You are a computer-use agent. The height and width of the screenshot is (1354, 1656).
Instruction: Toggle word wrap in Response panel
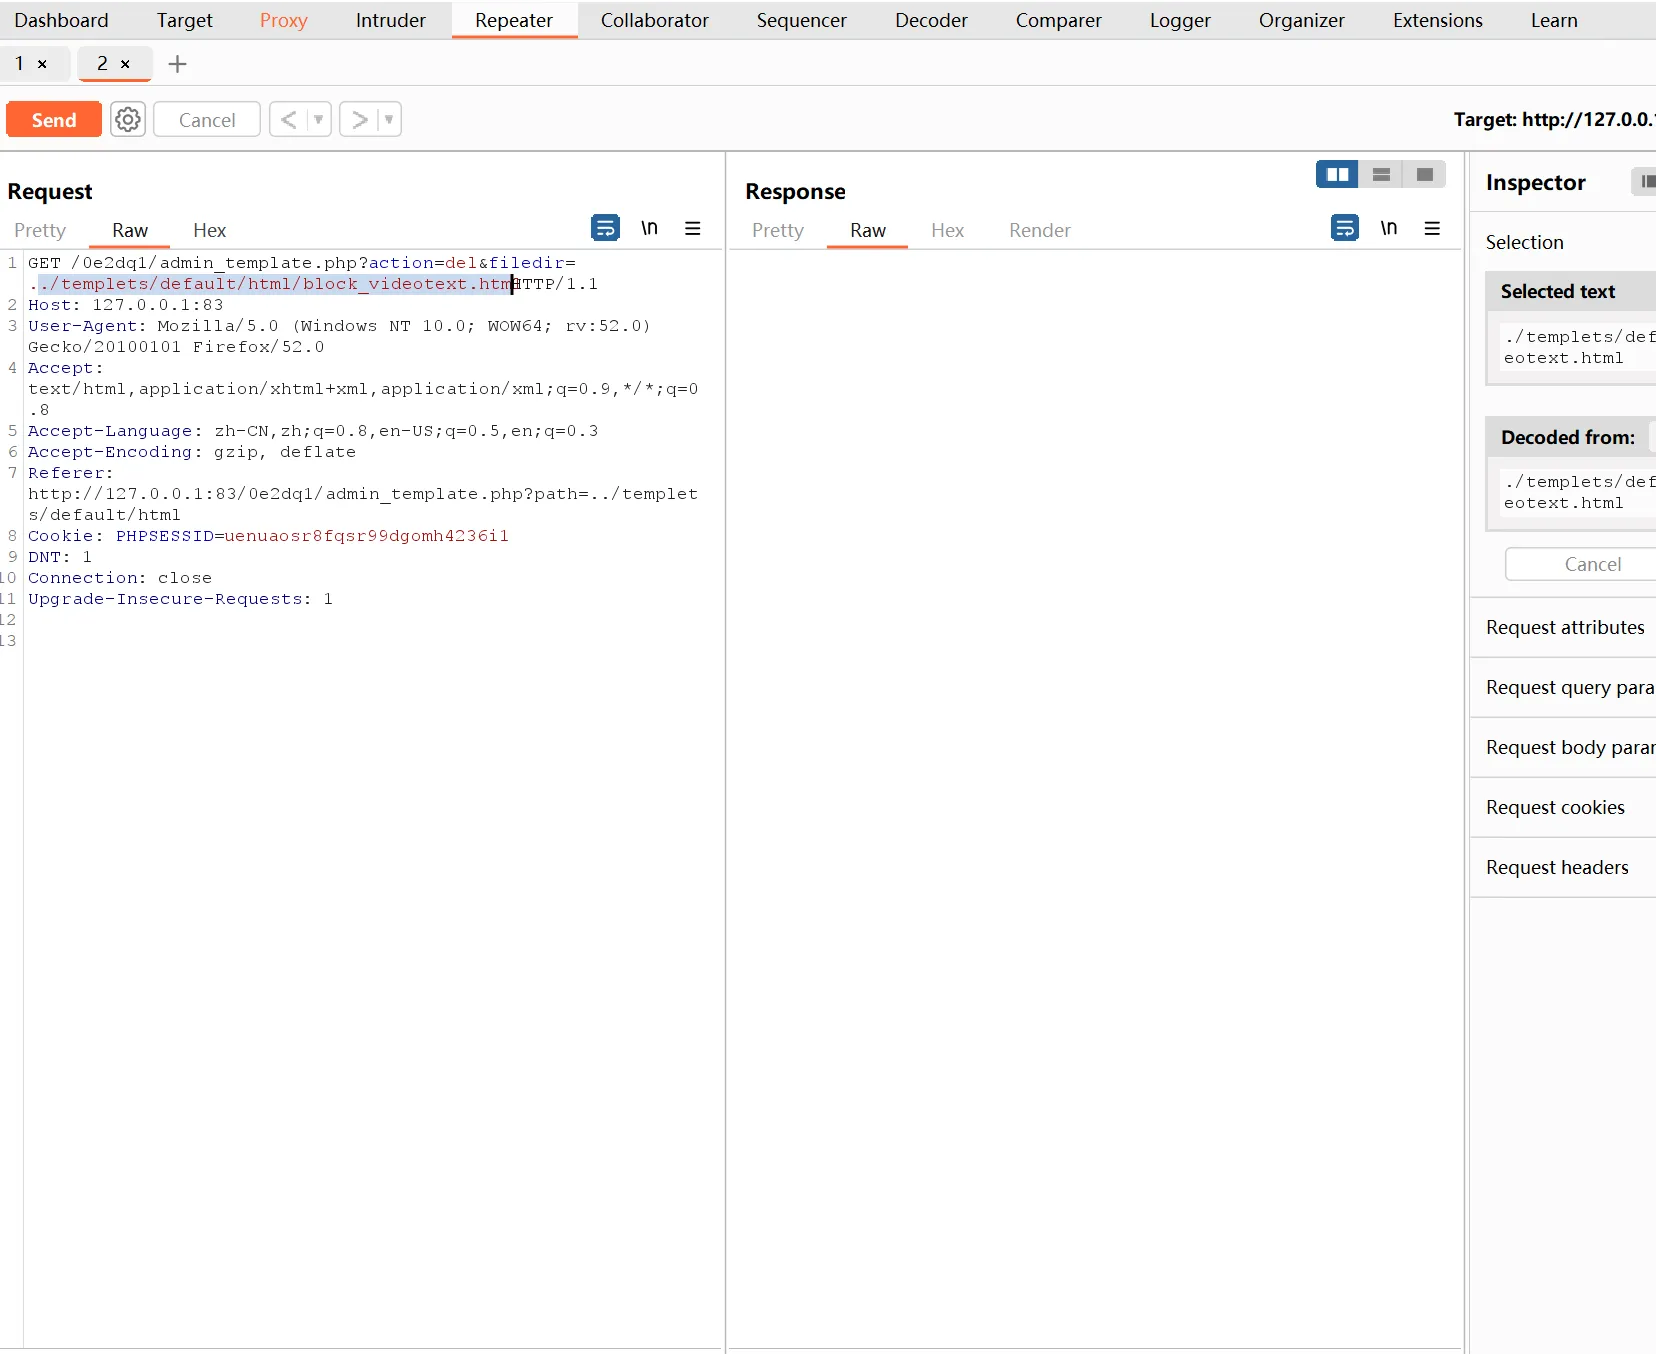(x=1345, y=228)
